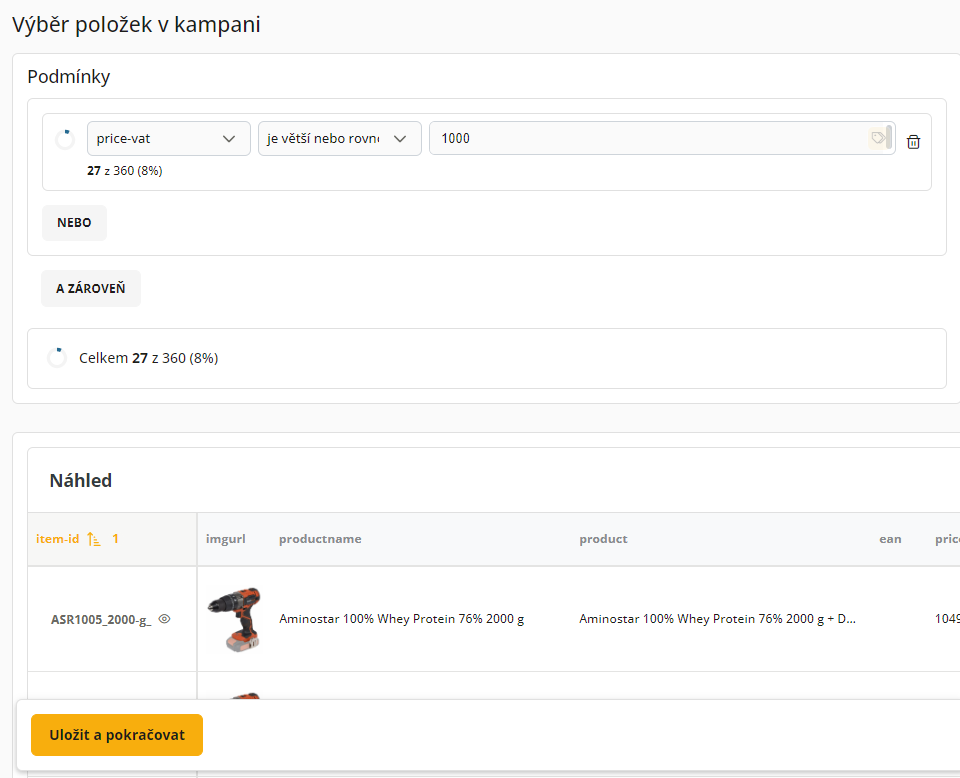
Task: Click the small scrollbar inside the value field
Action: (x=889, y=138)
